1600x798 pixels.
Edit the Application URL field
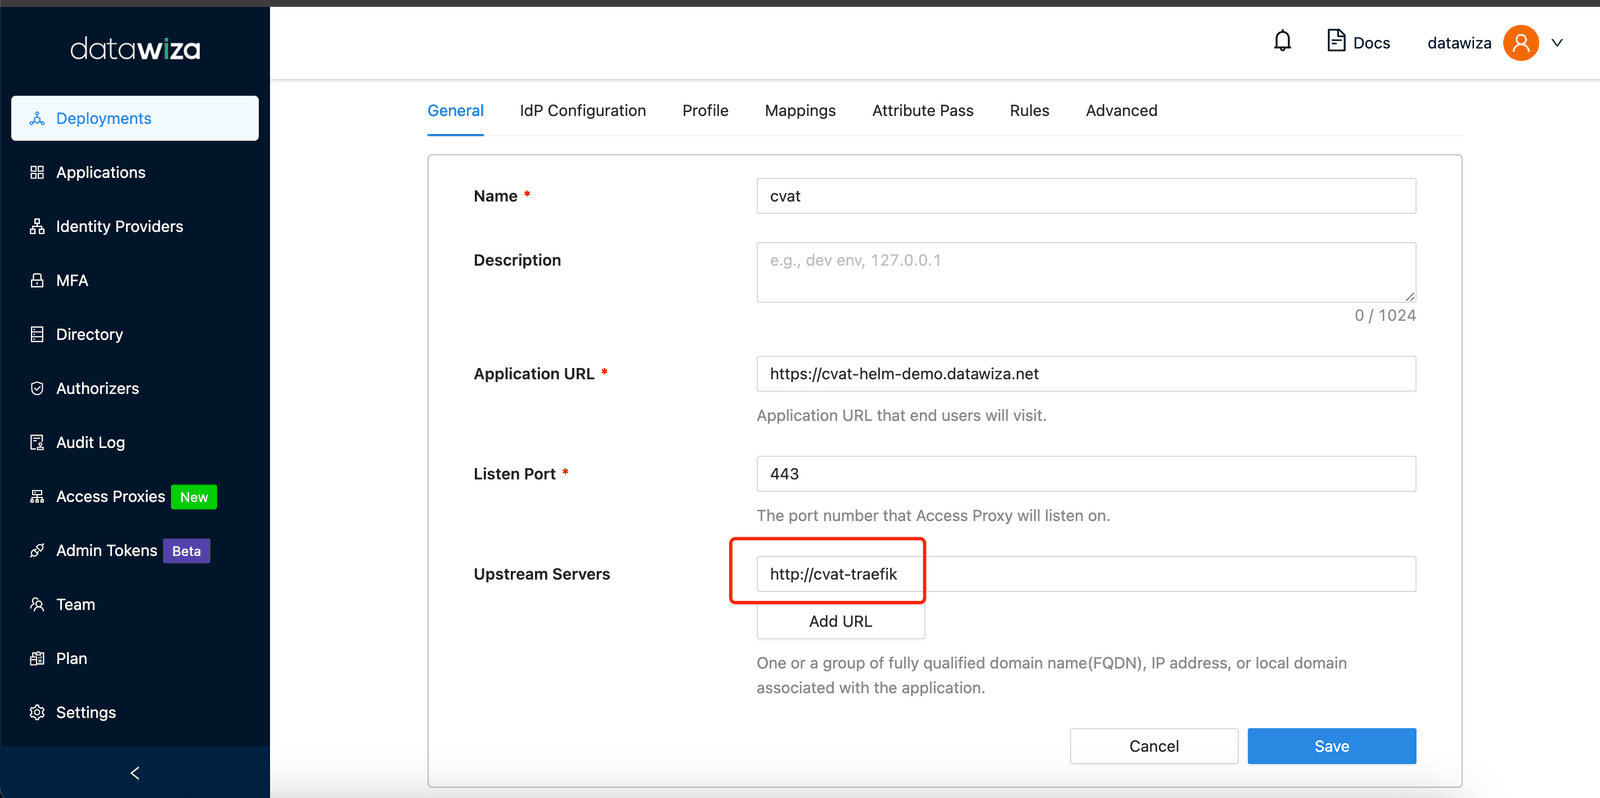coord(1086,374)
